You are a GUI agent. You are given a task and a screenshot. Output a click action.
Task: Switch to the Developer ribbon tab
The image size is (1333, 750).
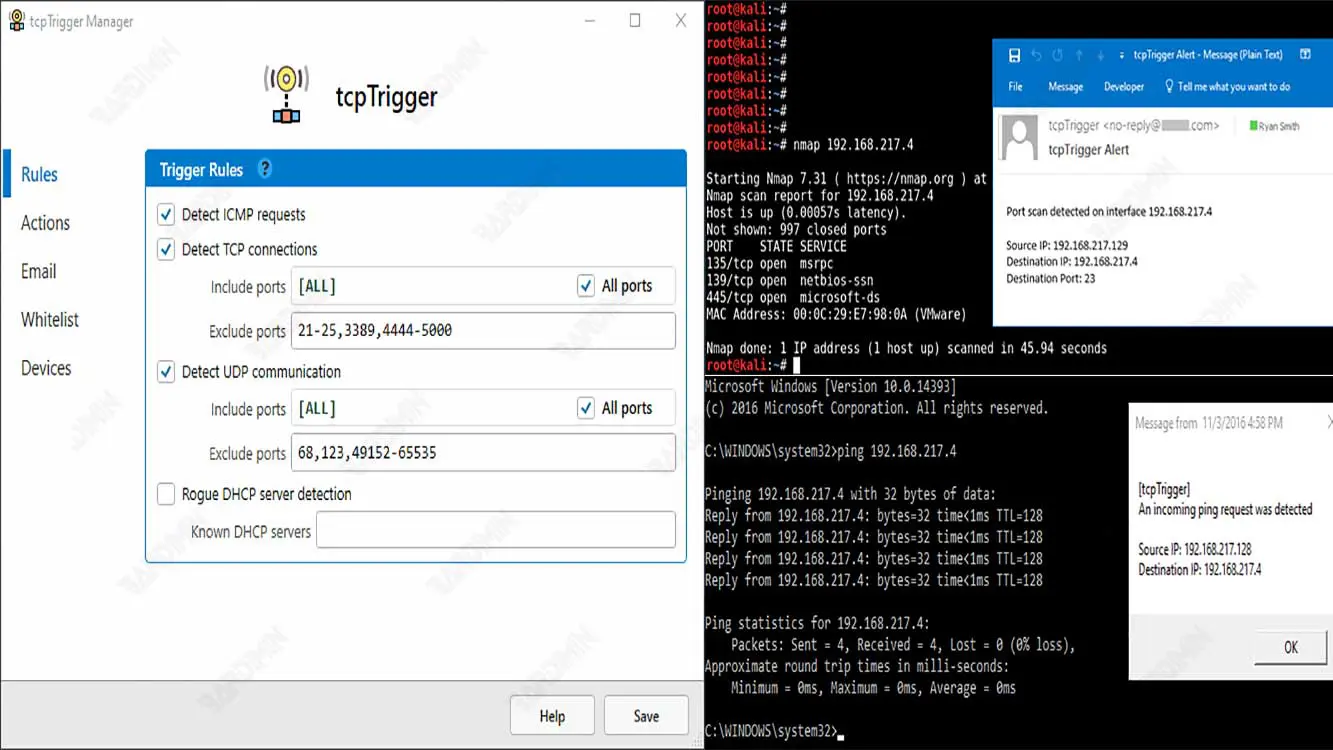(x=1124, y=87)
